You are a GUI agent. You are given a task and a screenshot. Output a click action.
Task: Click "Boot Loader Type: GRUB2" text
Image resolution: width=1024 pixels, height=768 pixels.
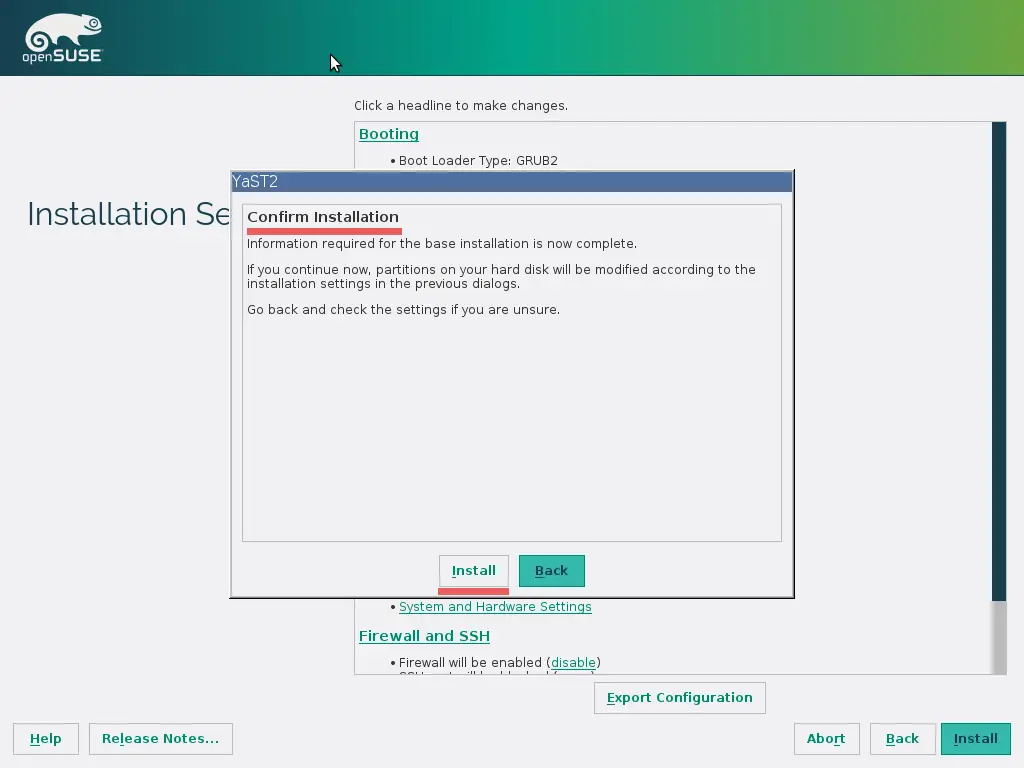pos(478,161)
